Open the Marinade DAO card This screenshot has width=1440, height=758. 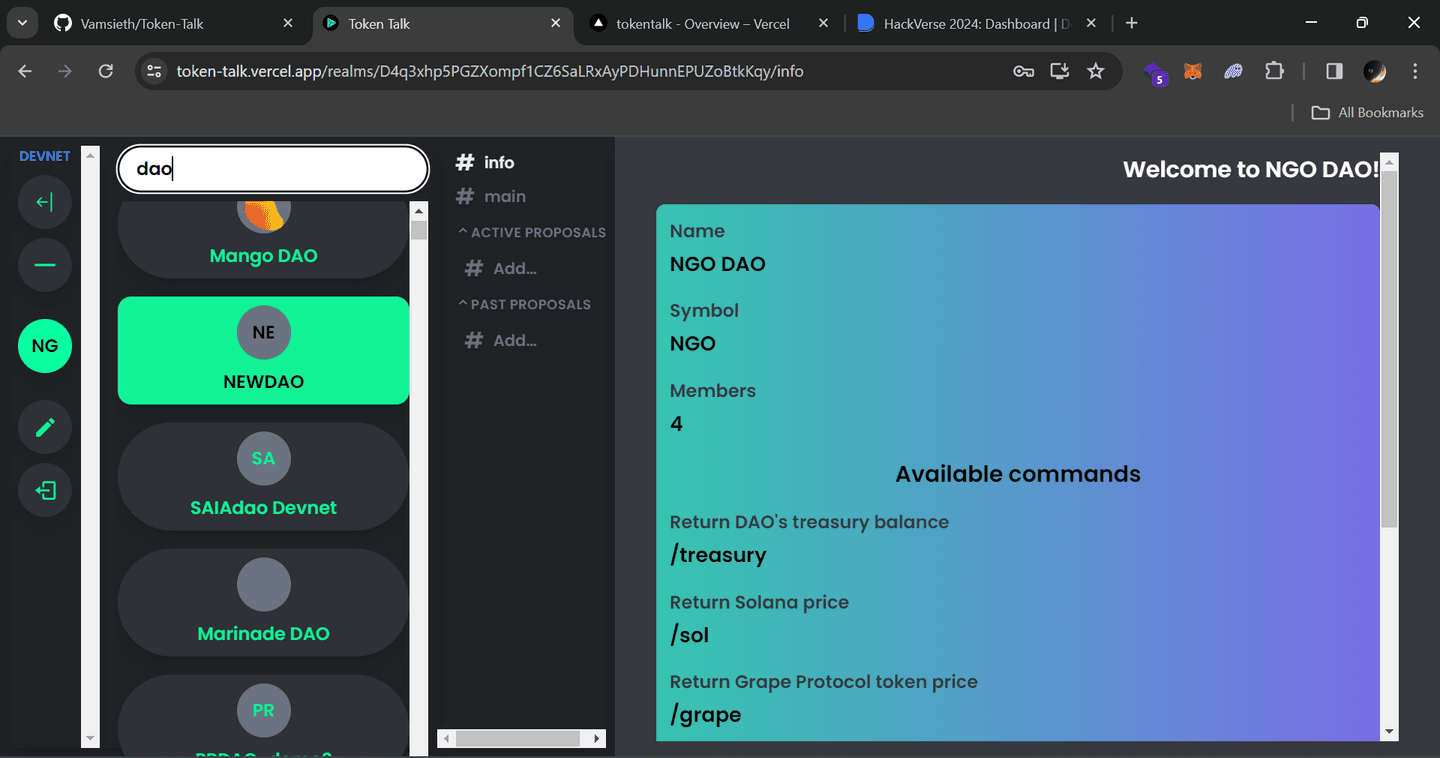click(x=263, y=602)
